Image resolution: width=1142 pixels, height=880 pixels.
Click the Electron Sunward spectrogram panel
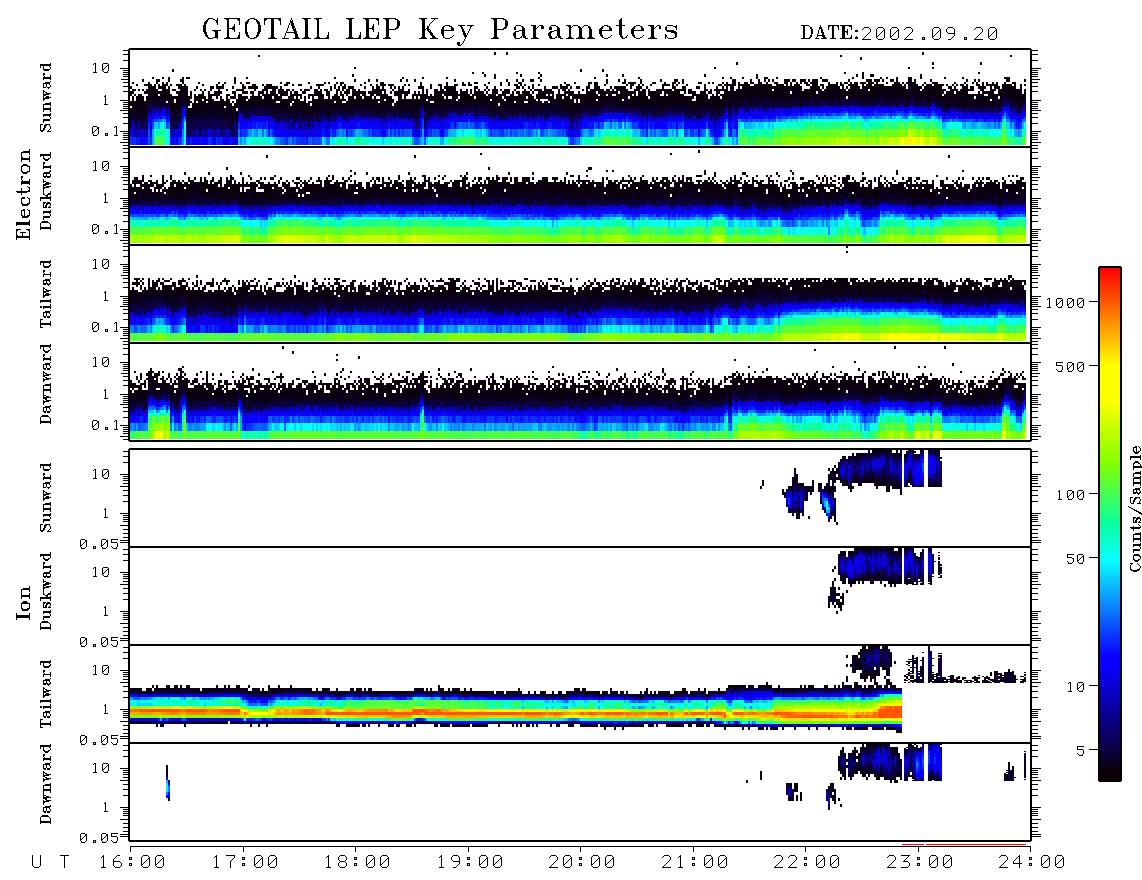click(580, 98)
